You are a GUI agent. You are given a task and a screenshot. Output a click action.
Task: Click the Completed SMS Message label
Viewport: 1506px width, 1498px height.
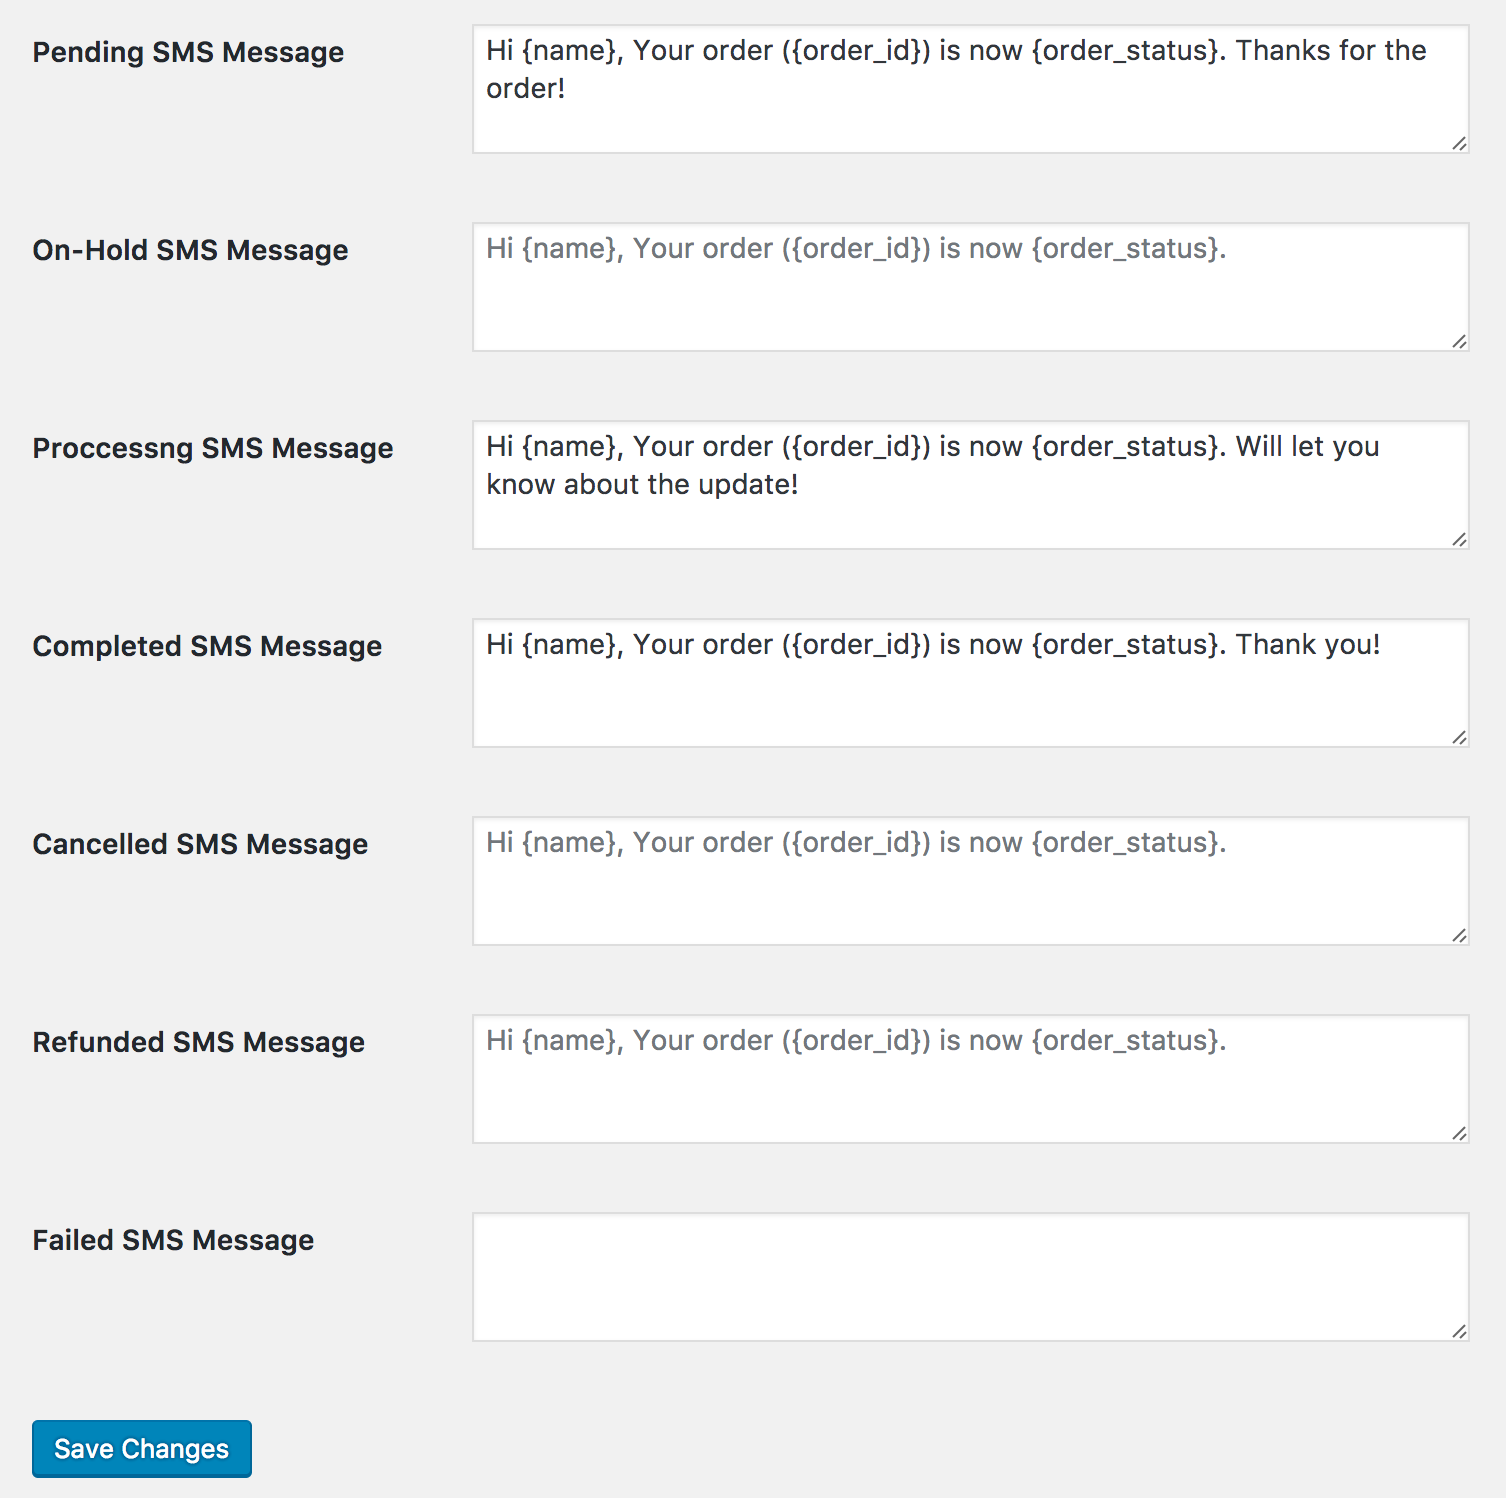(x=207, y=646)
